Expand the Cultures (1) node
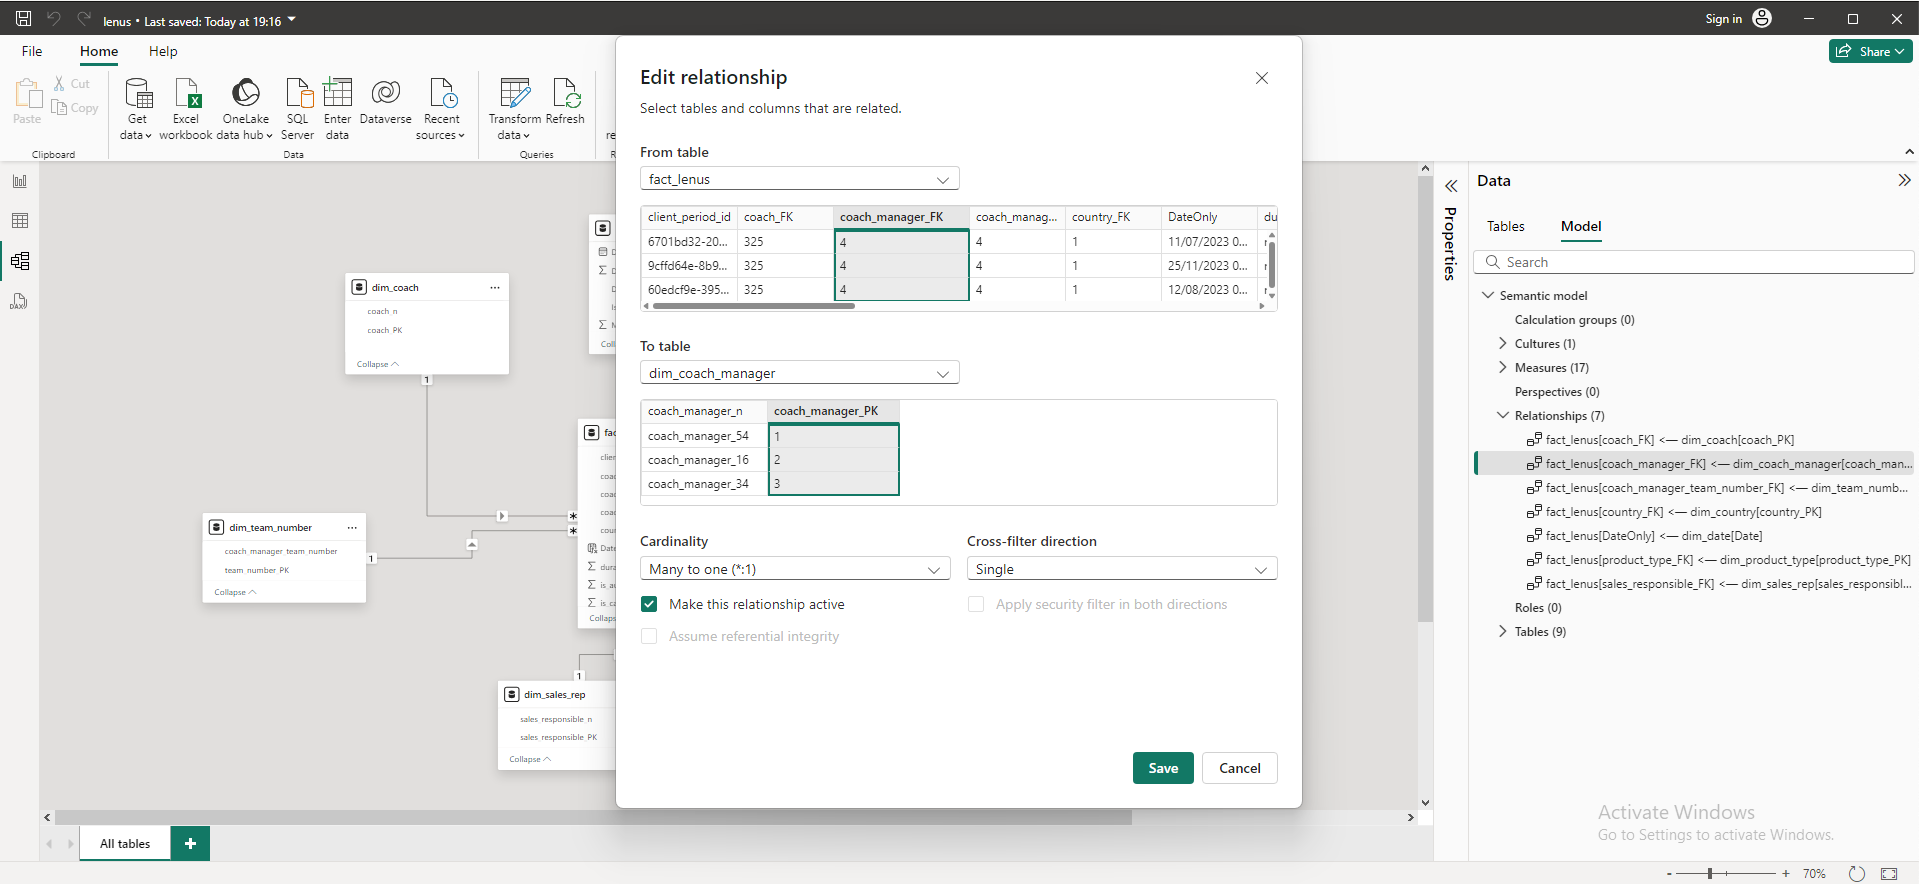This screenshot has width=1919, height=884. pyautogui.click(x=1502, y=343)
